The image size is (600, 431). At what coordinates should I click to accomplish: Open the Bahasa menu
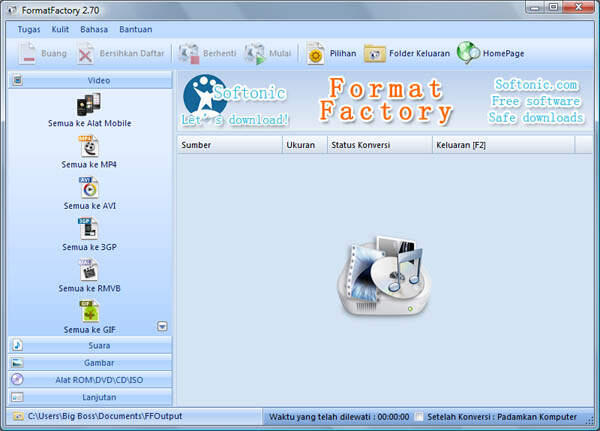(x=94, y=29)
